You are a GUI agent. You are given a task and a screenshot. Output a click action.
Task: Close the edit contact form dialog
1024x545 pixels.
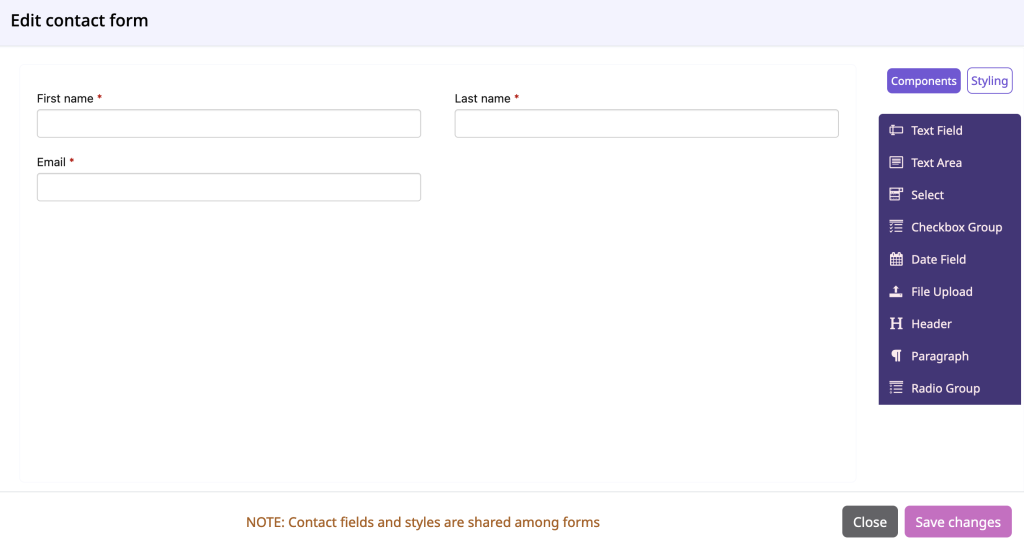pyautogui.click(x=869, y=522)
